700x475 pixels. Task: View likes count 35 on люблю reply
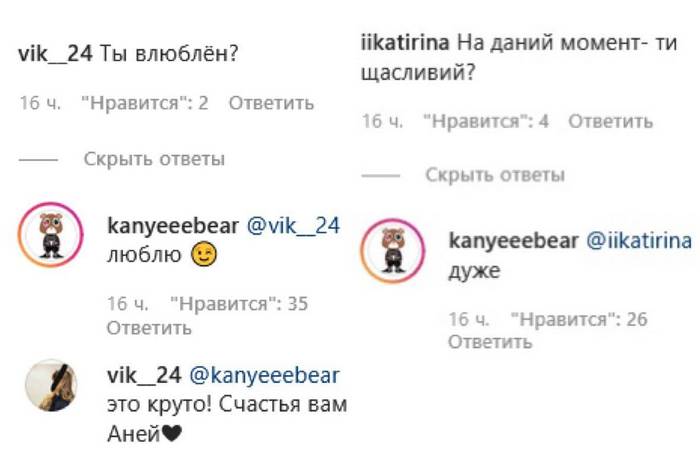(x=239, y=304)
